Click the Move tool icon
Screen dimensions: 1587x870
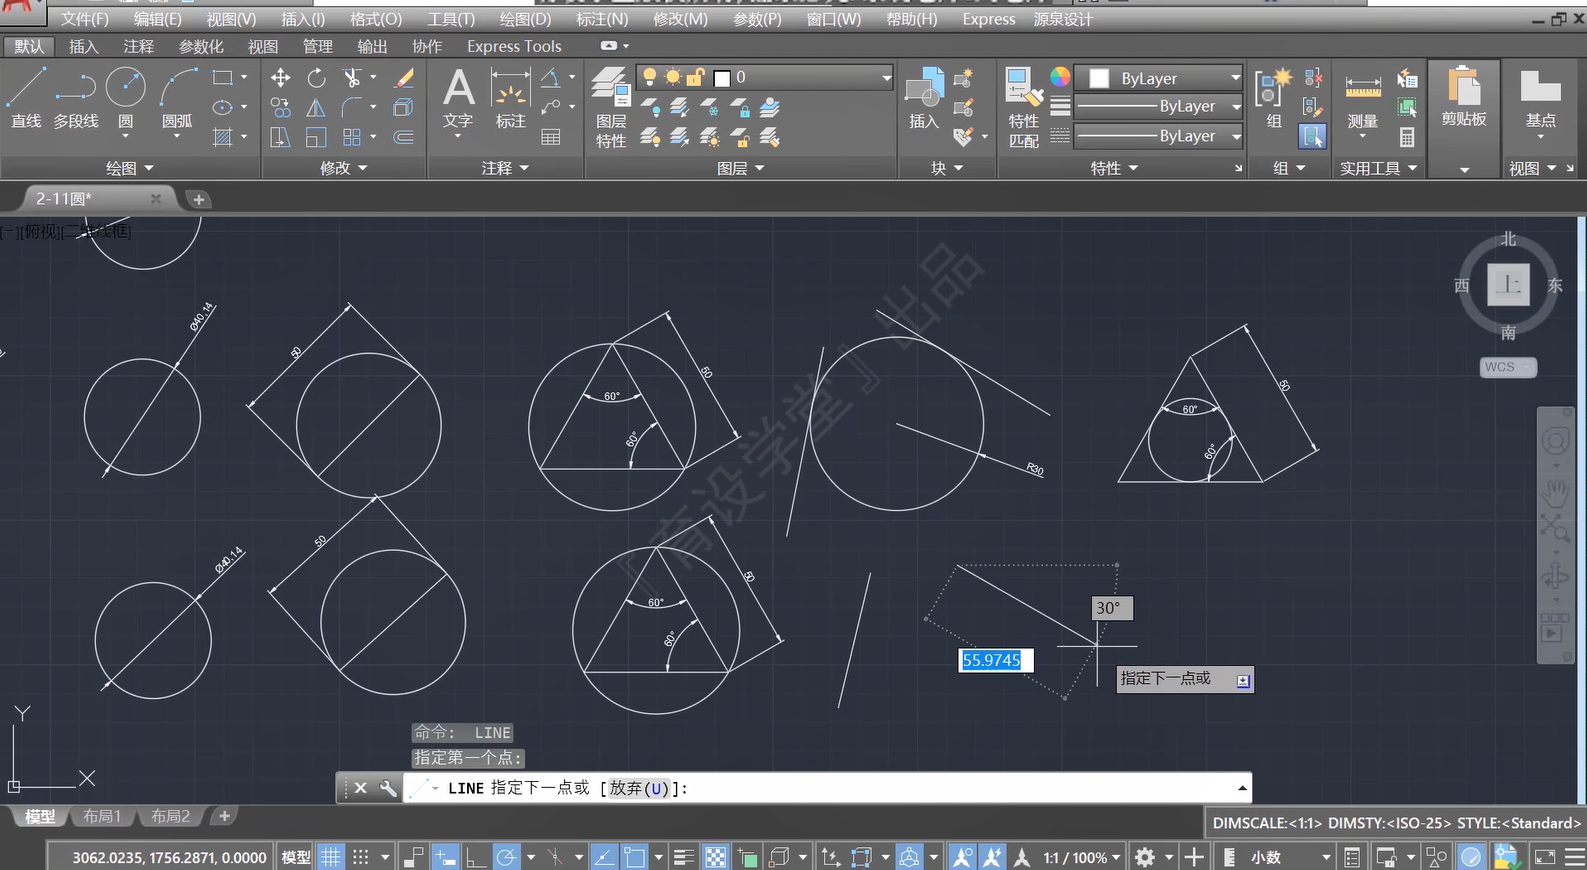pyautogui.click(x=281, y=78)
